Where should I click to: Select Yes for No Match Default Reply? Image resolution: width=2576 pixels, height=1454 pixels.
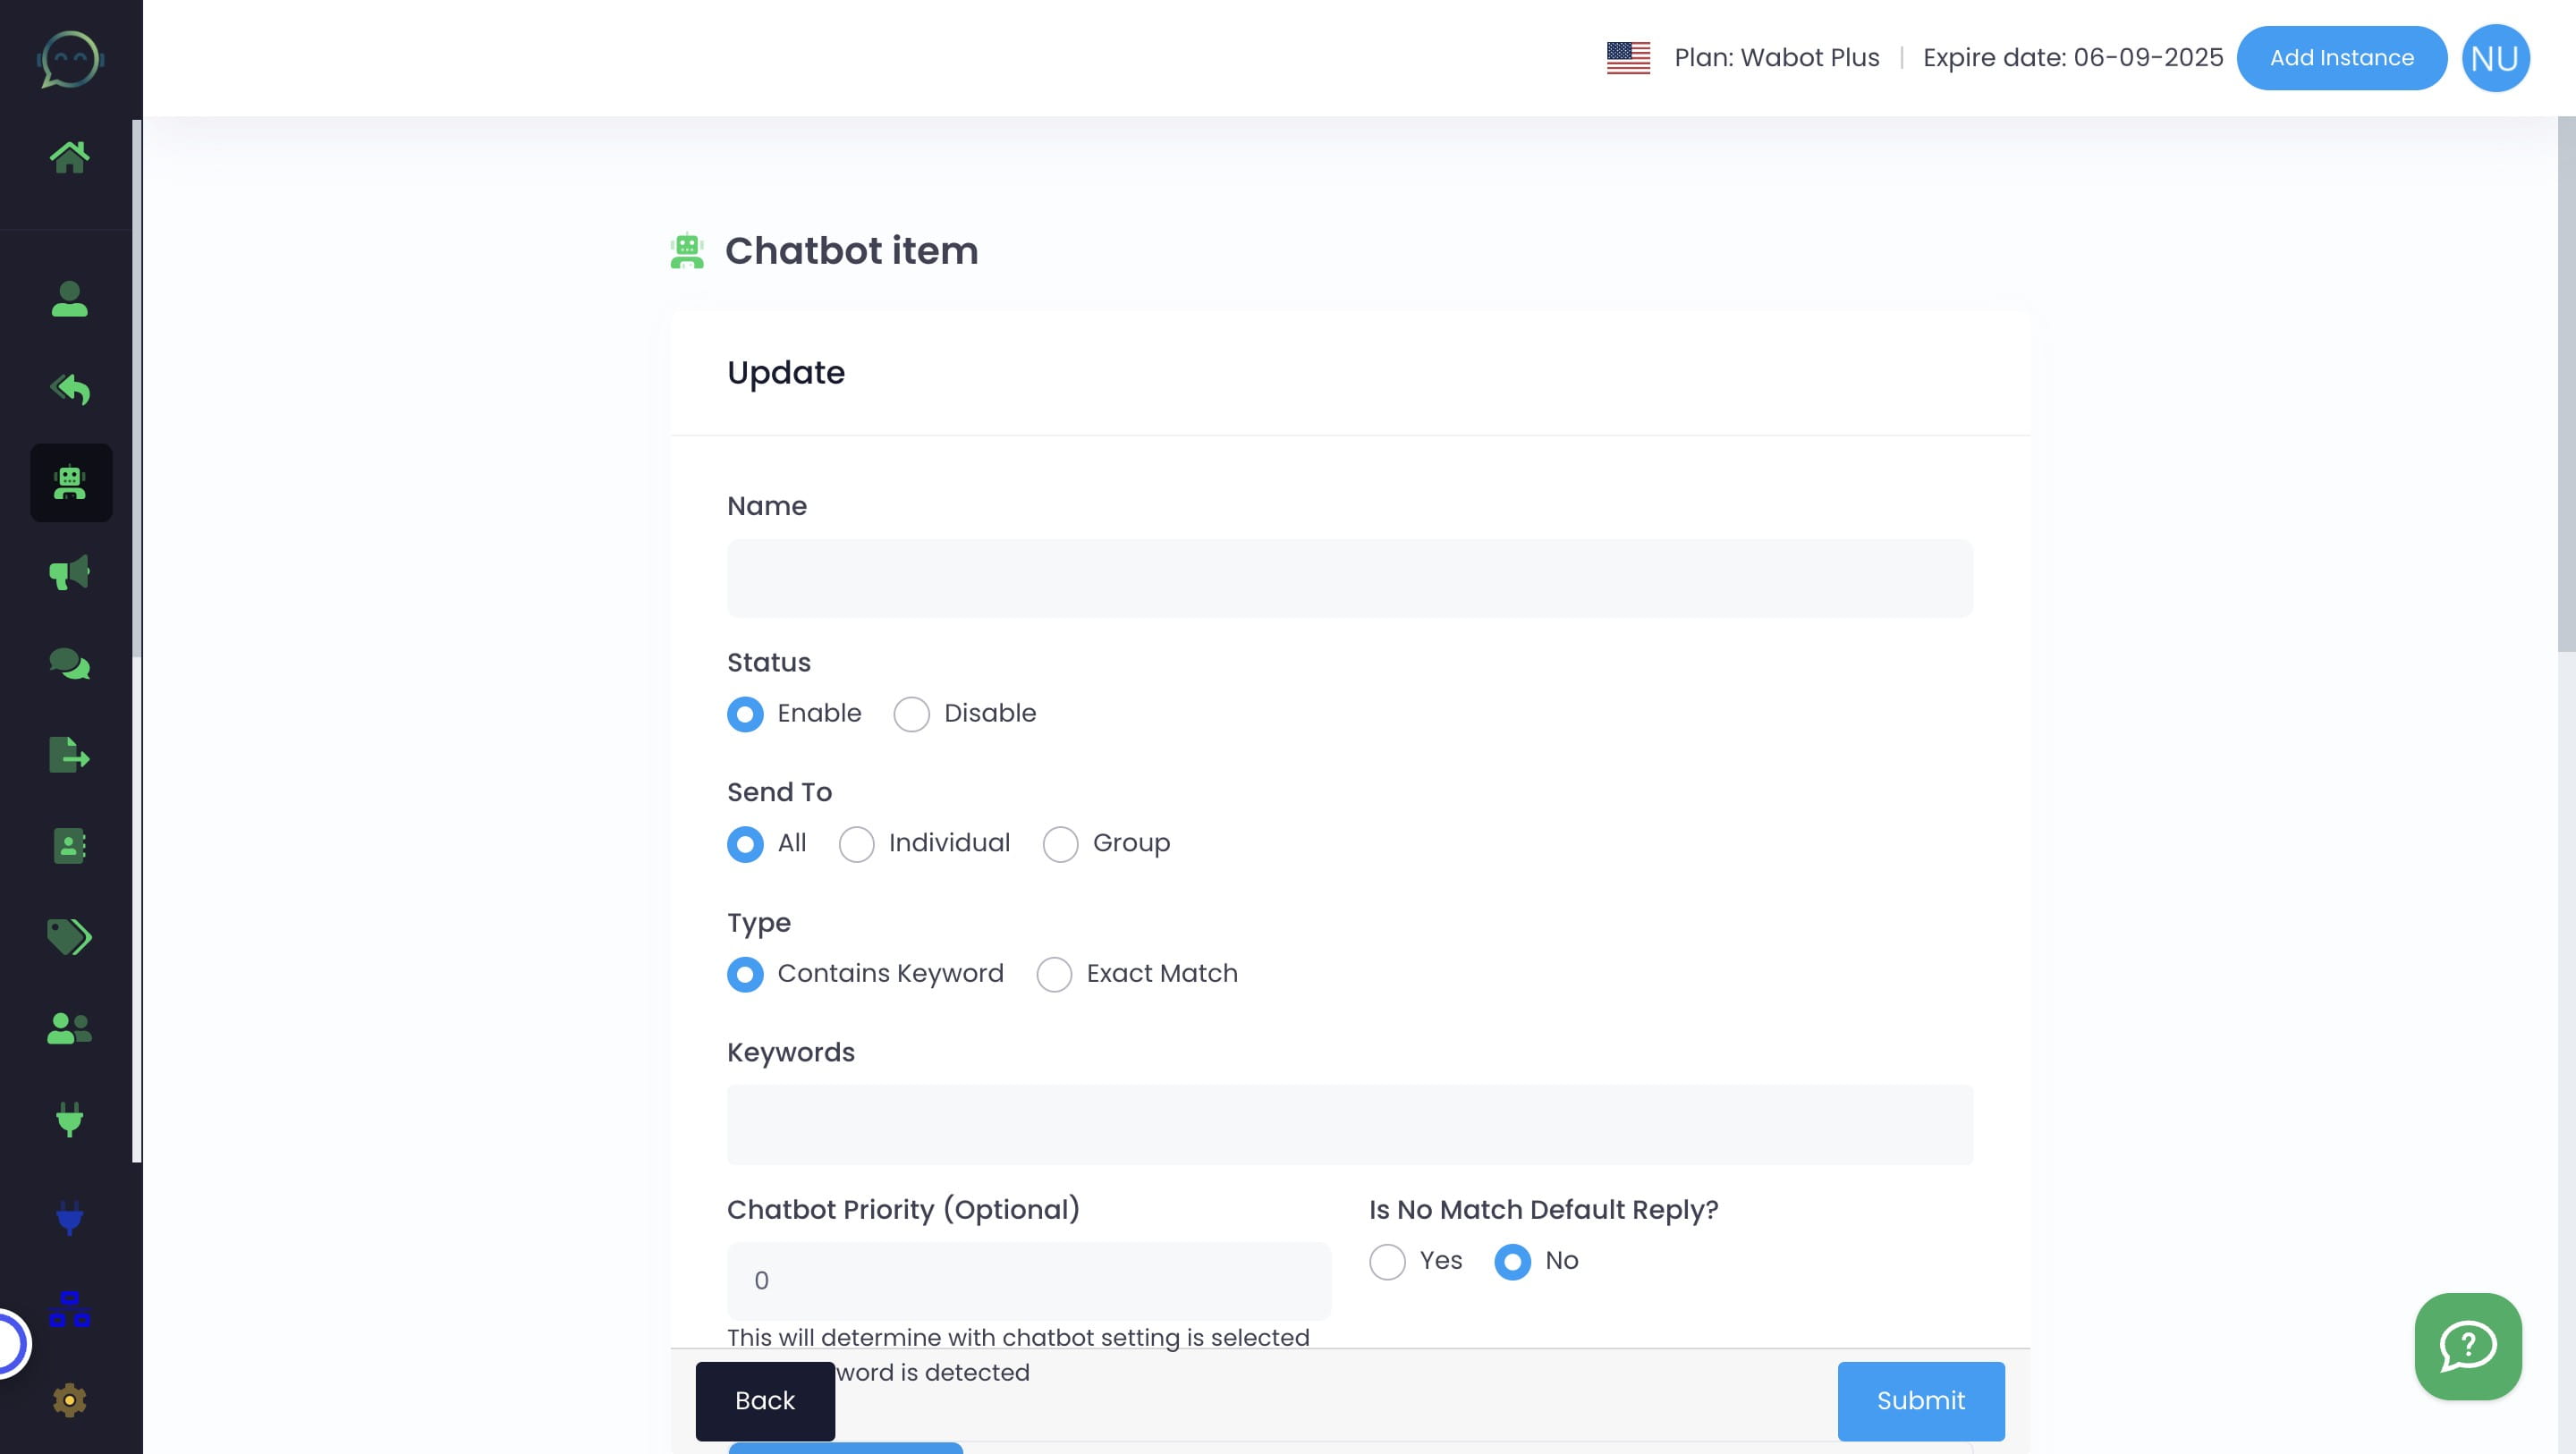[1387, 1261]
